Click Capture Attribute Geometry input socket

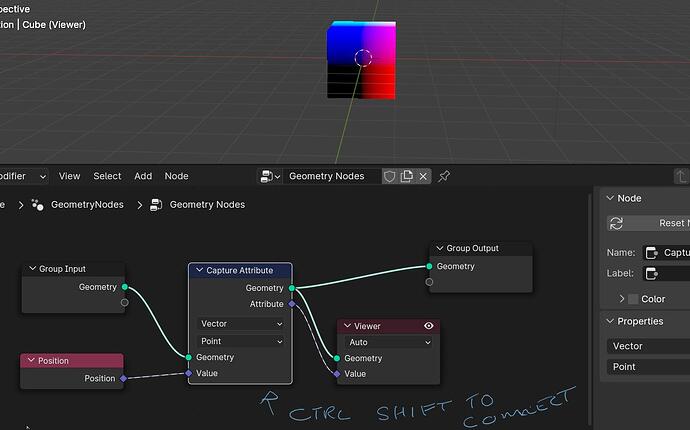pyautogui.click(x=189, y=357)
